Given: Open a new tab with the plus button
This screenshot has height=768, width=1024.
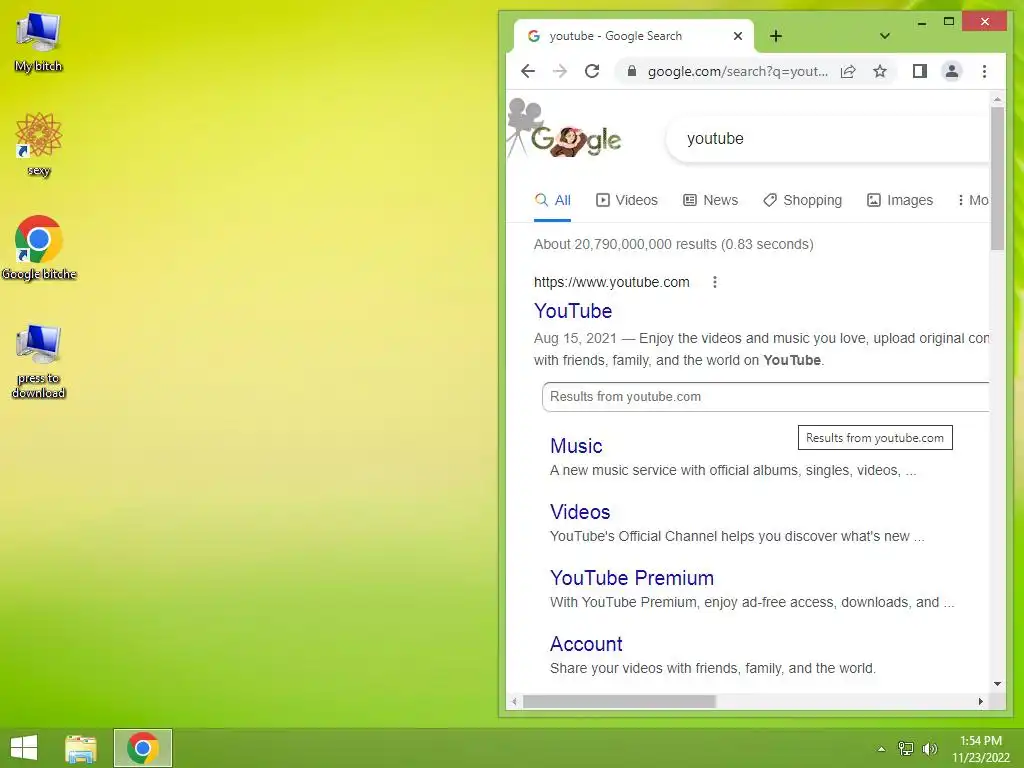Looking at the screenshot, I should (x=776, y=36).
